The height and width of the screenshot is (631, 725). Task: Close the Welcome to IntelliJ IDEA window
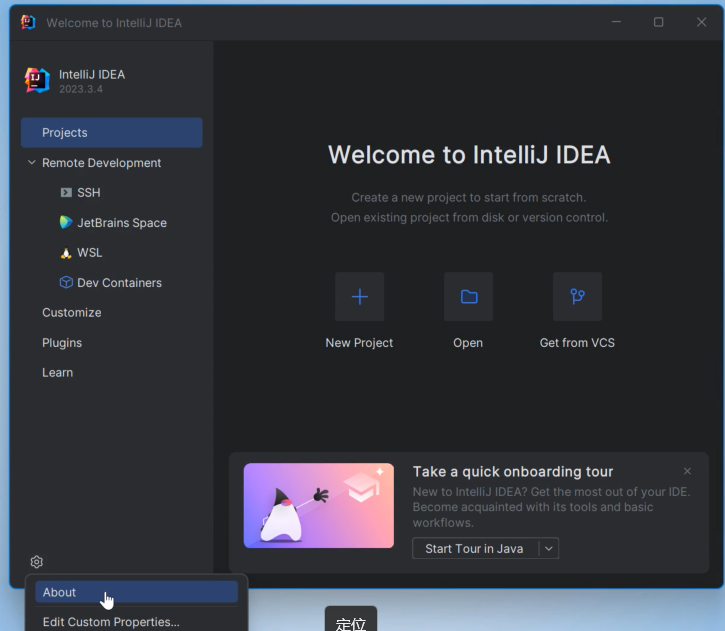701,22
